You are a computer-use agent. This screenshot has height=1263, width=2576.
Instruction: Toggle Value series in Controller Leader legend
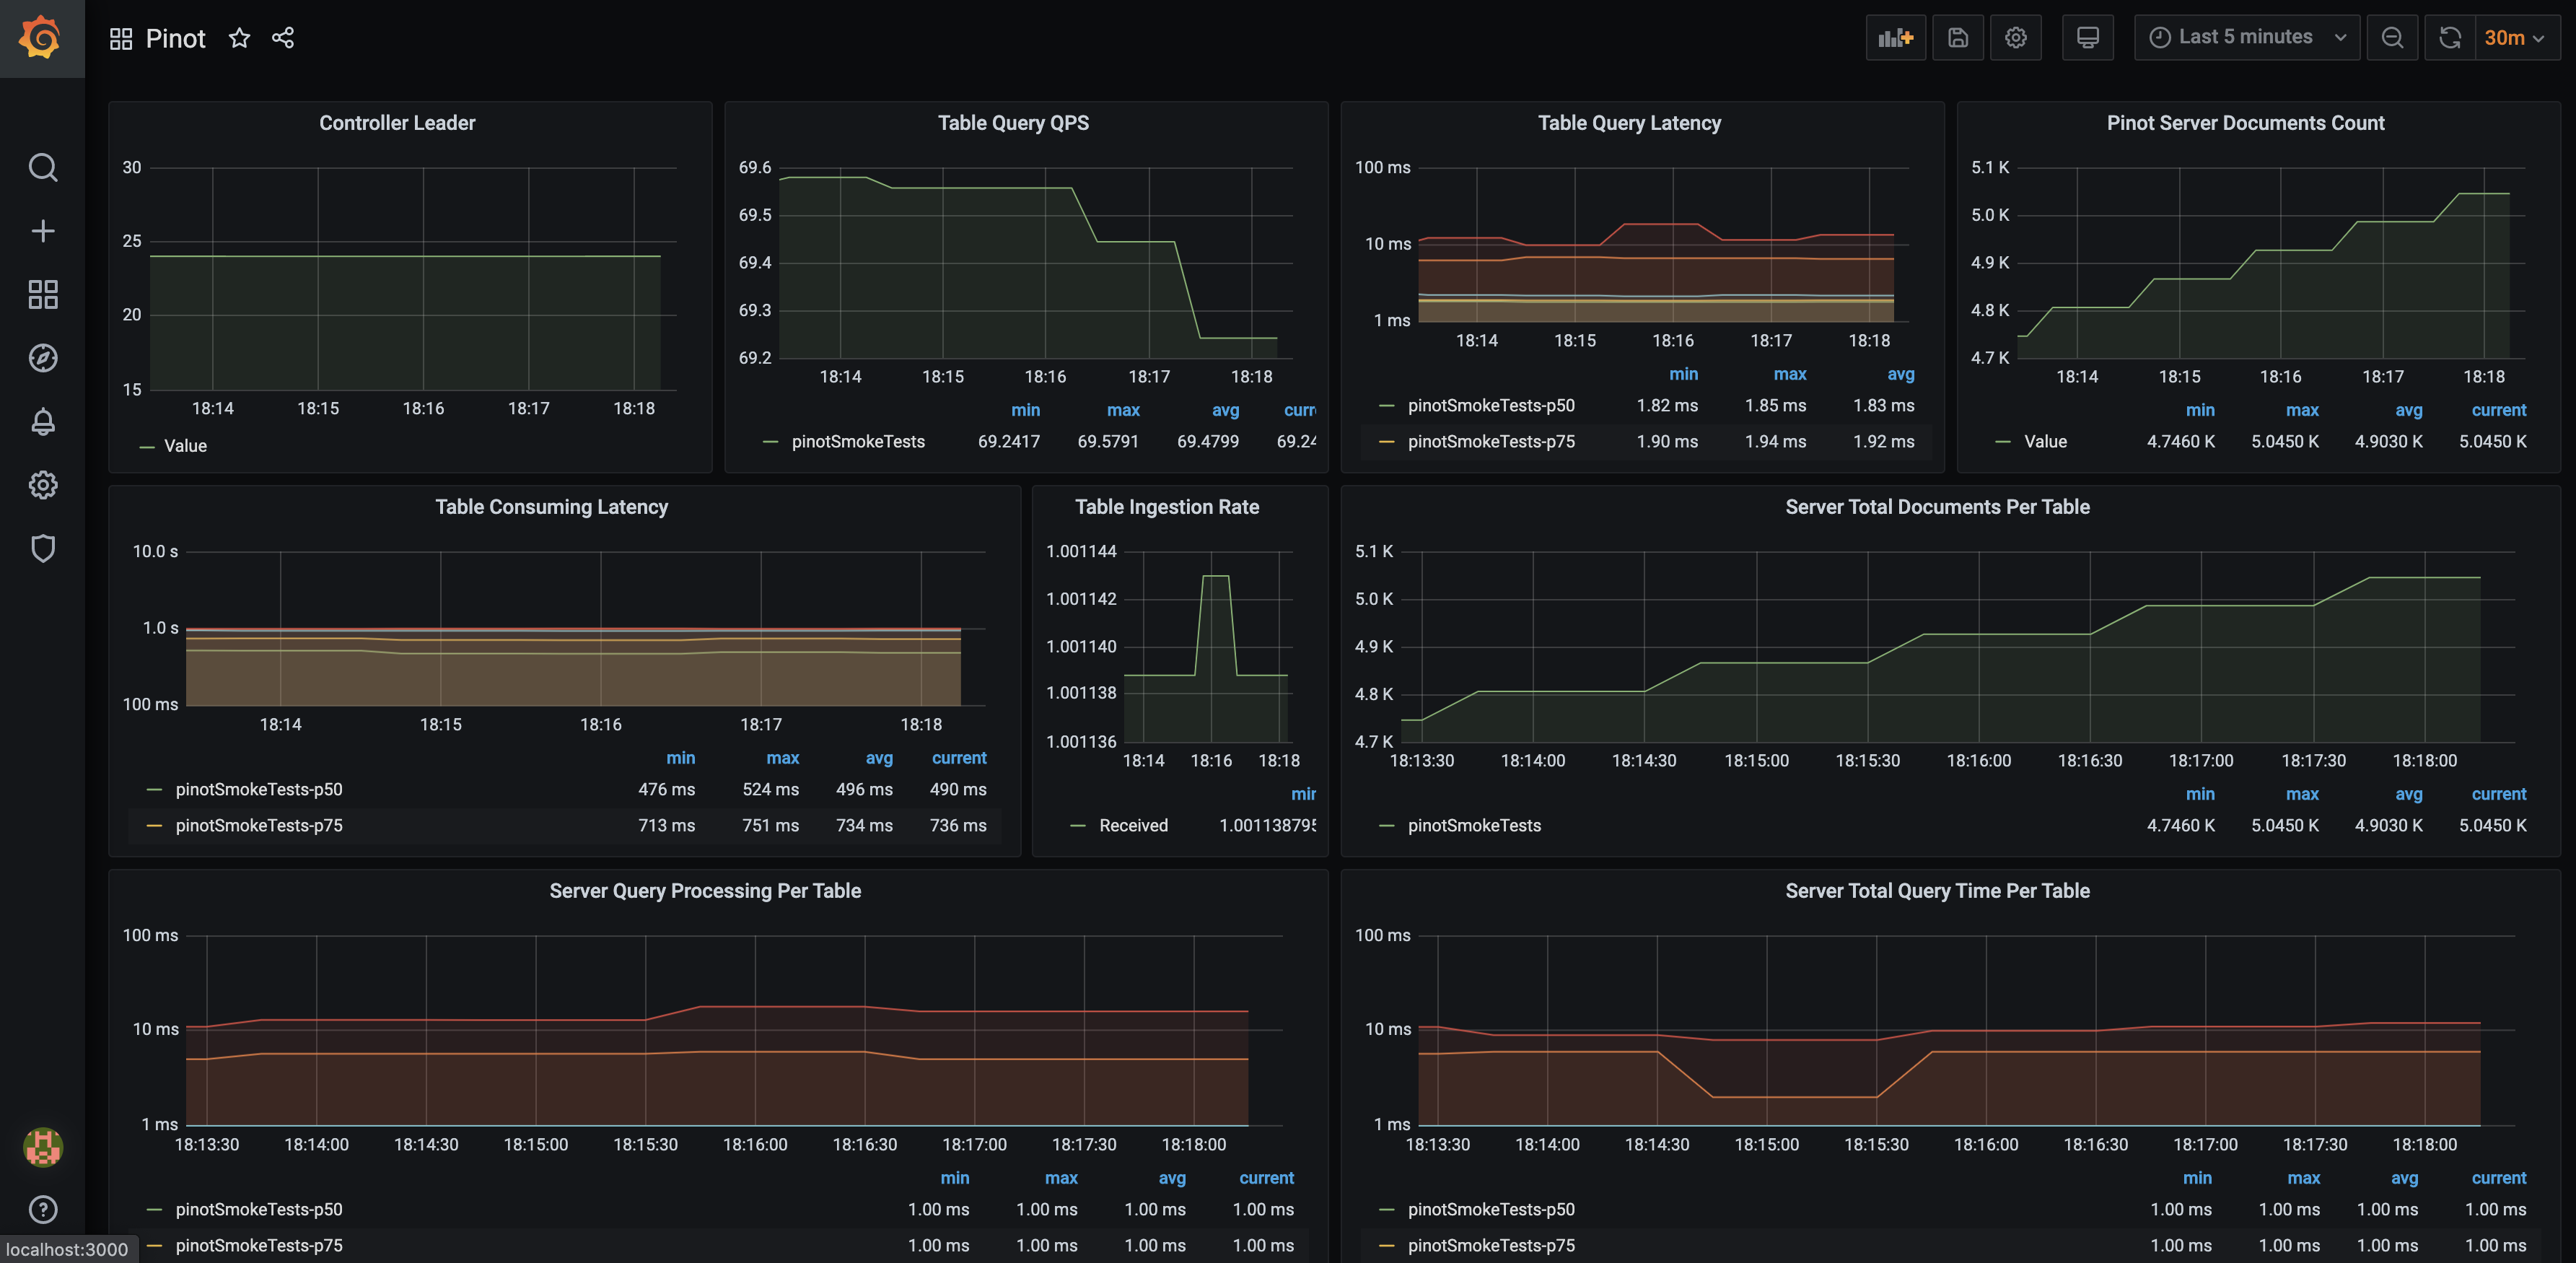pyautogui.click(x=185, y=446)
